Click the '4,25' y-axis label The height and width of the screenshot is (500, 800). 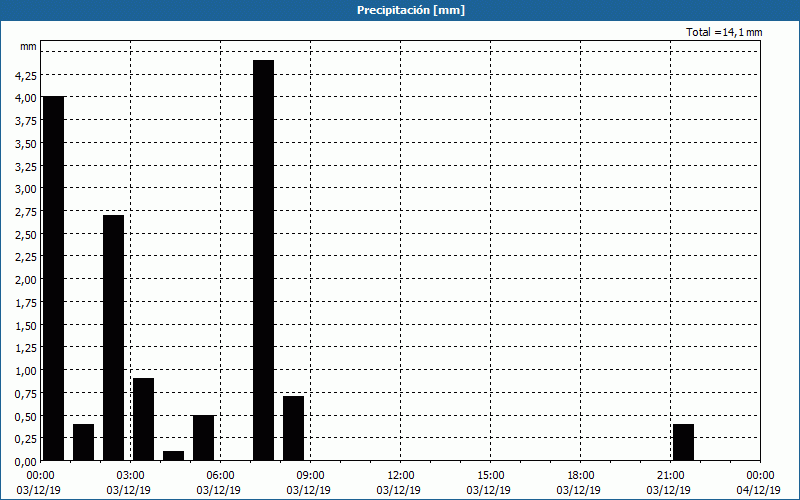(26, 76)
